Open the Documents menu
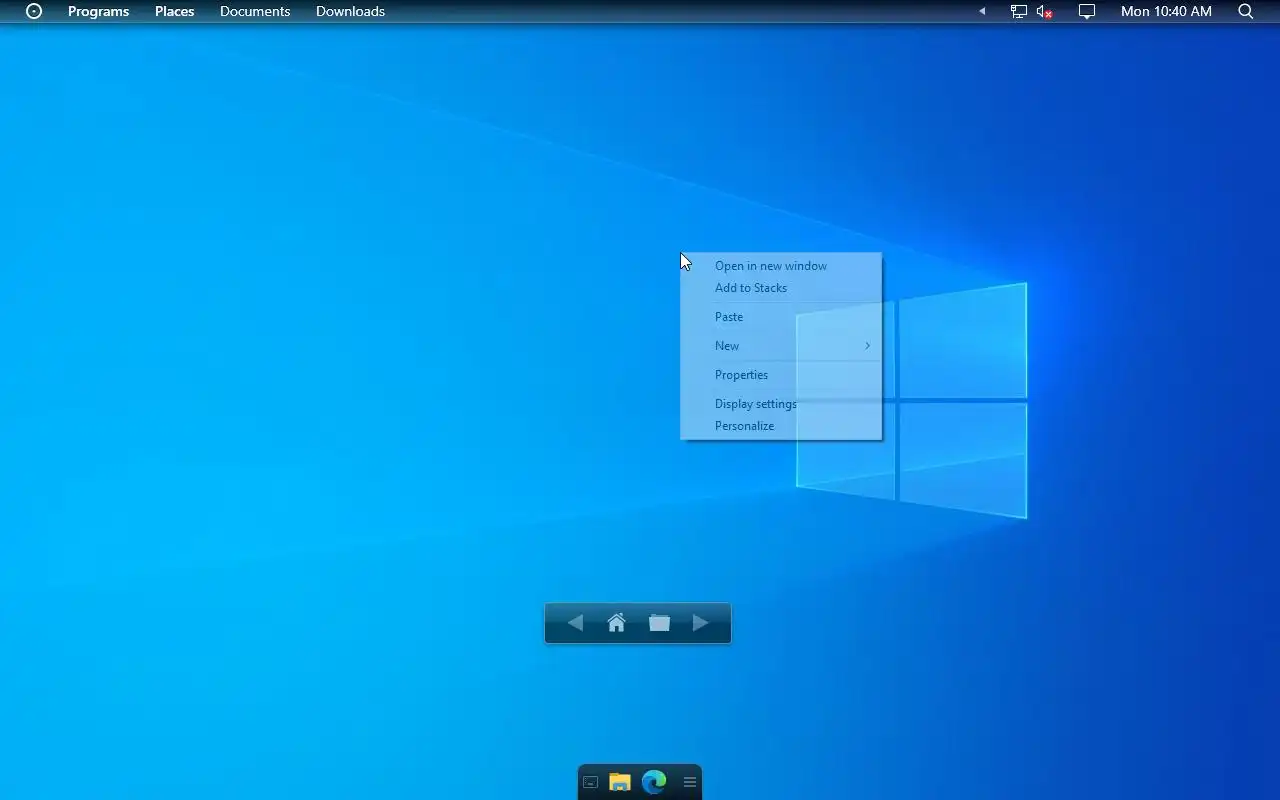The image size is (1280, 800). pyautogui.click(x=255, y=11)
